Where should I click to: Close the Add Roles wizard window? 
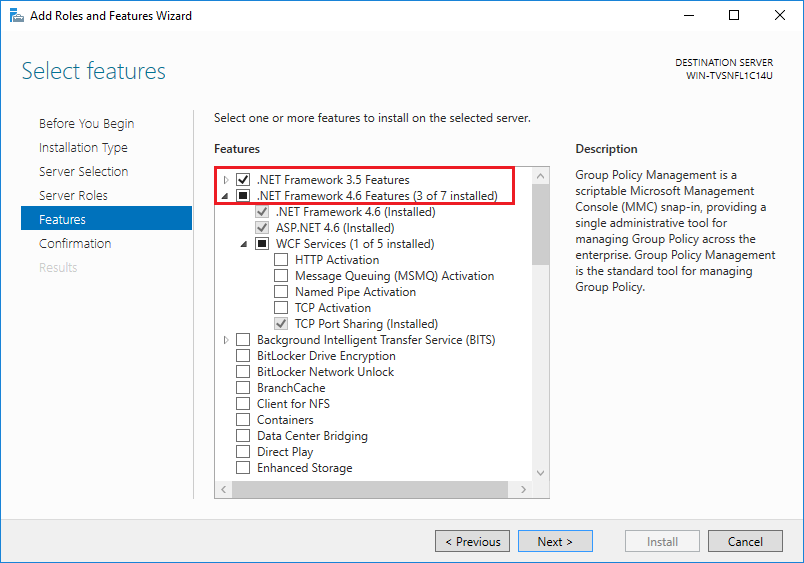(x=780, y=16)
